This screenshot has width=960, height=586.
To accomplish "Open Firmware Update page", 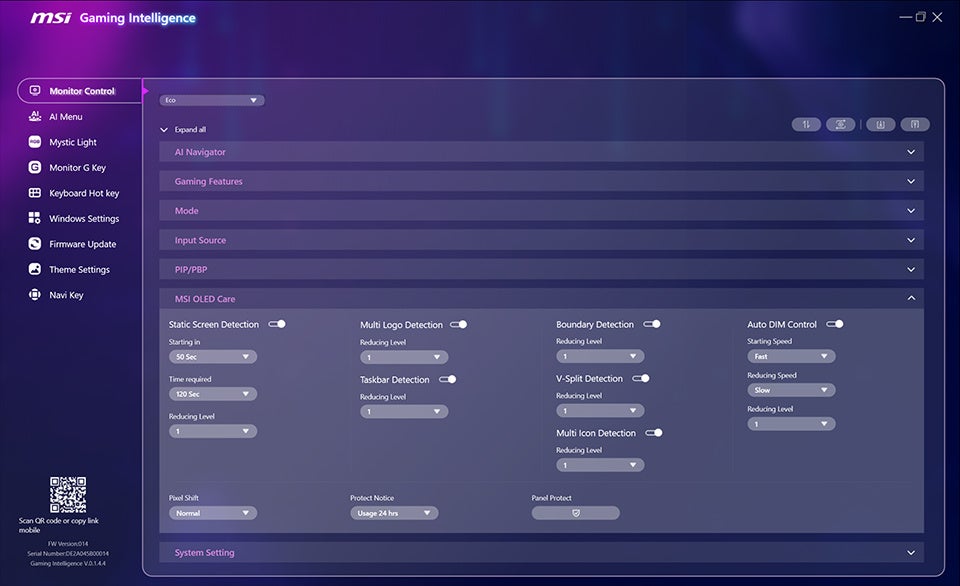I will pyautogui.click(x=83, y=244).
